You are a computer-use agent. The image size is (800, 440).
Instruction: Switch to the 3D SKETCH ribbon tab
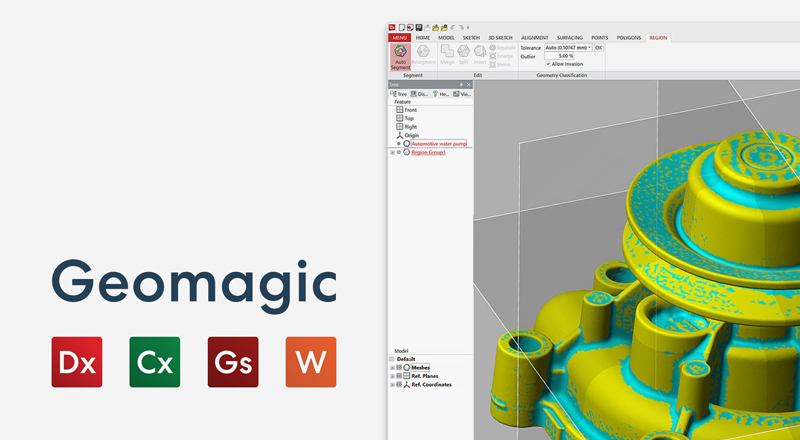coord(500,38)
